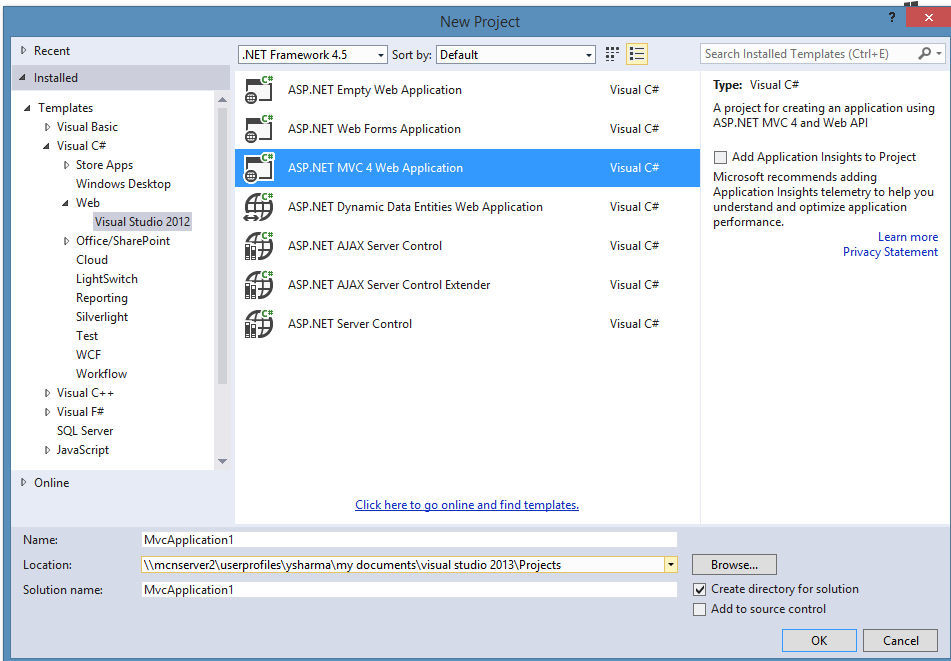Image resolution: width=951 pixels, height=661 pixels.
Task: Click the Solution name input field
Action: (409, 589)
